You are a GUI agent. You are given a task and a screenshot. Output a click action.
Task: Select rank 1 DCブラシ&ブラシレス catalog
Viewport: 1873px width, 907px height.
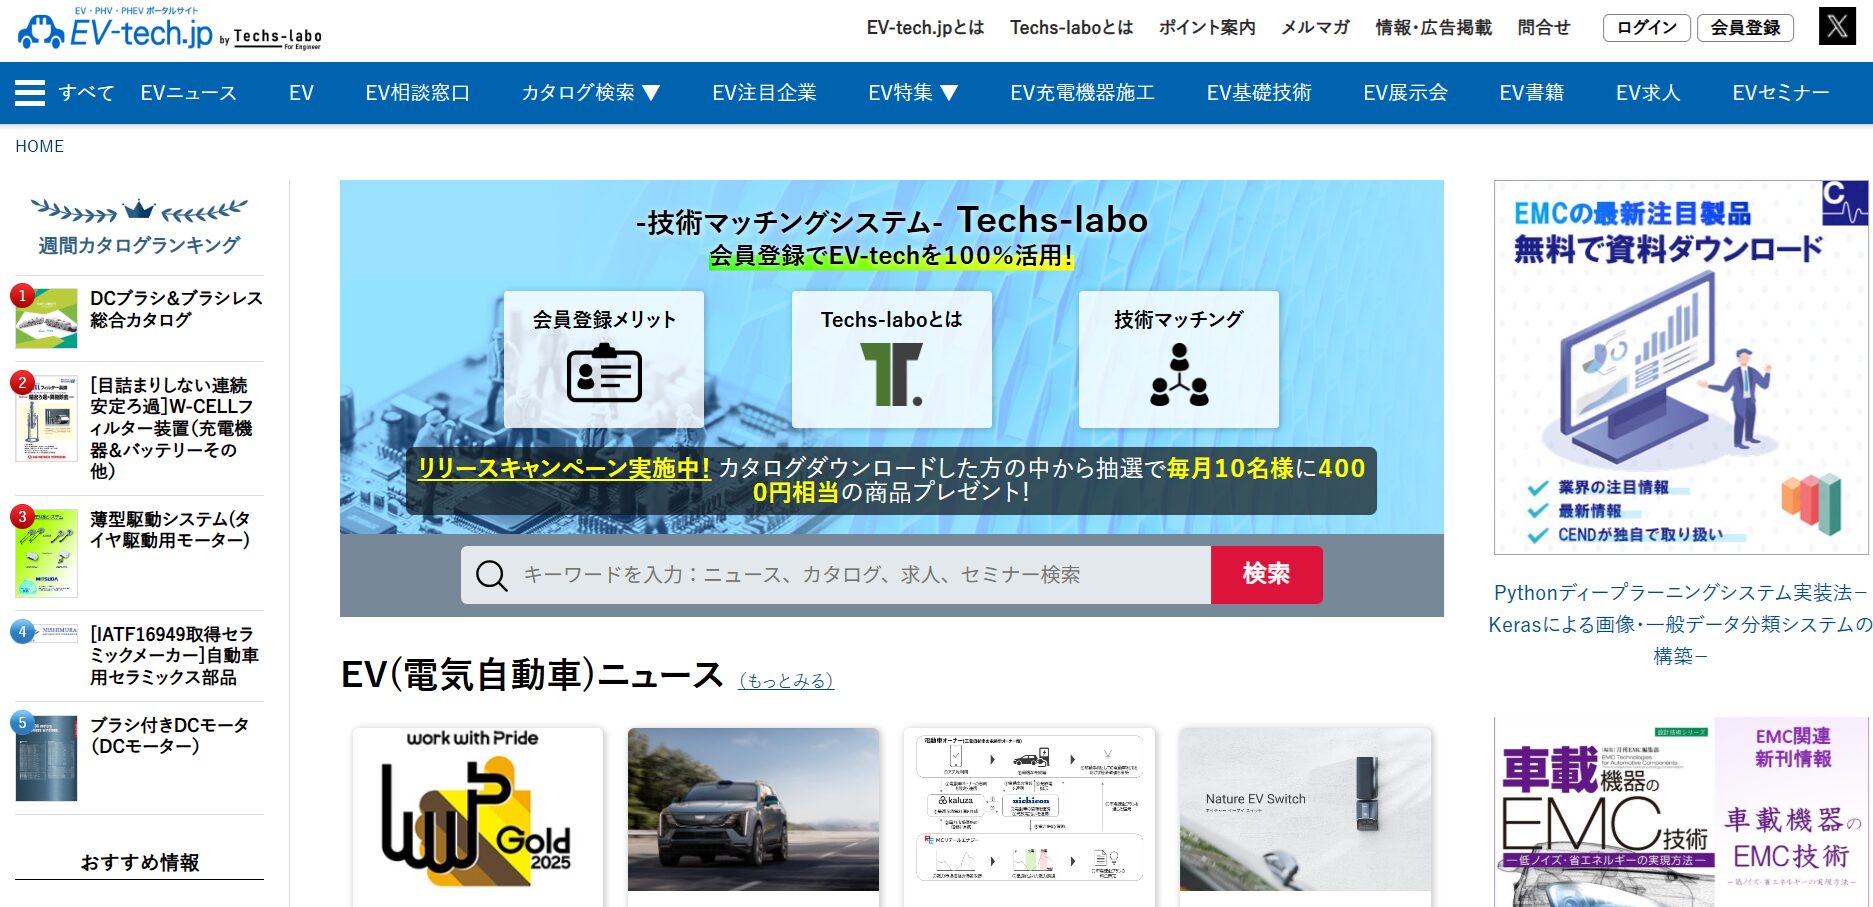coord(175,309)
